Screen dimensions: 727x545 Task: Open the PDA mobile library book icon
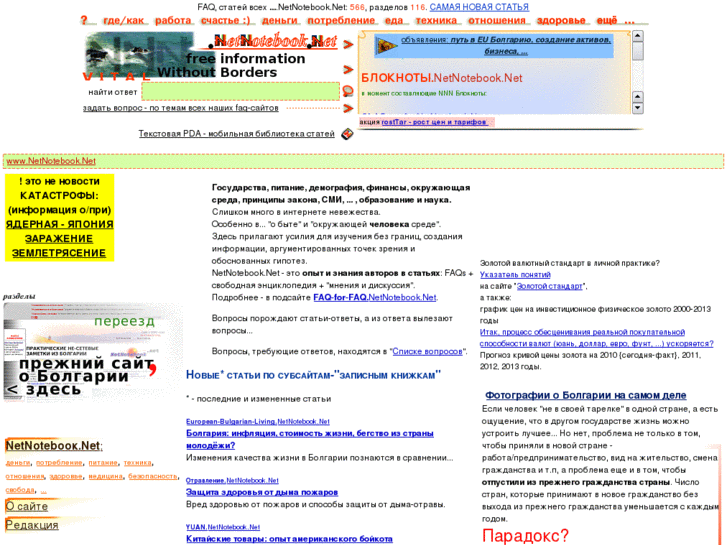point(347,134)
